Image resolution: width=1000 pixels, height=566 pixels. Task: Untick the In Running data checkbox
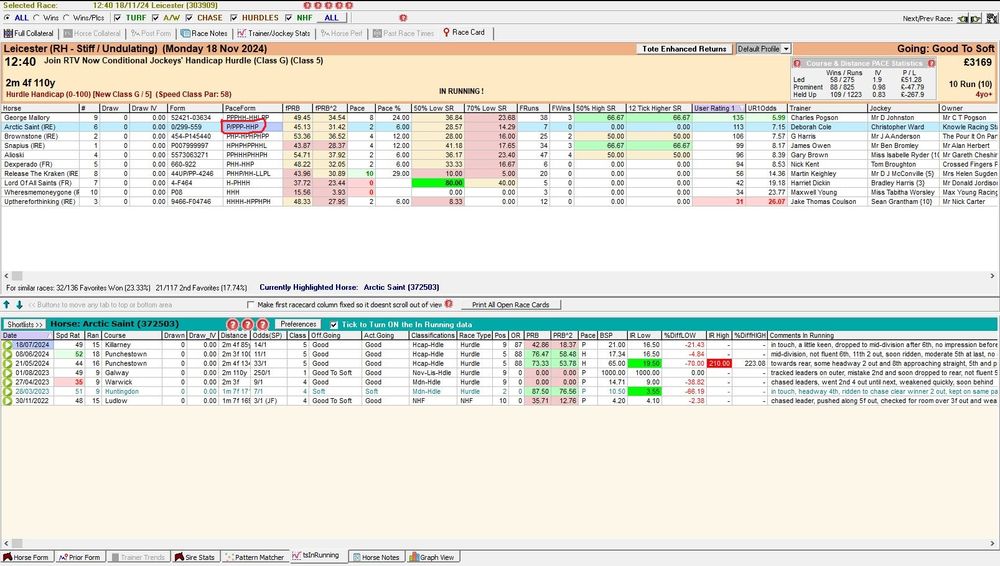tap(334, 325)
